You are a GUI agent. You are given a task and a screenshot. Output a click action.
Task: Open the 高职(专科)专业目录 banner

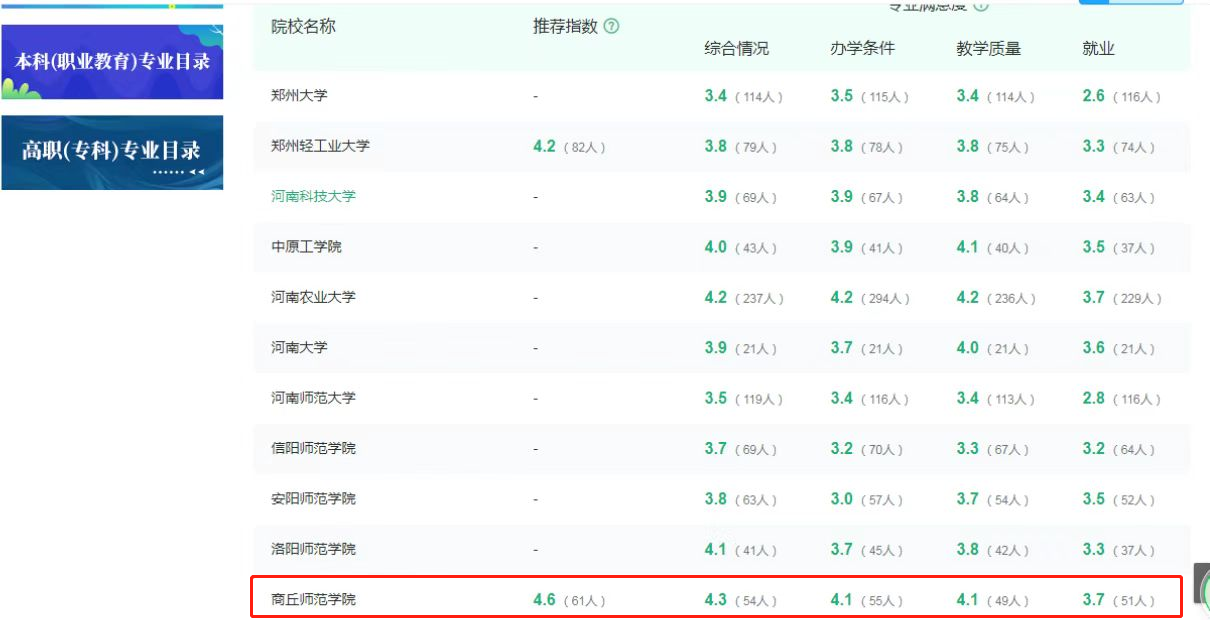[112, 152]
